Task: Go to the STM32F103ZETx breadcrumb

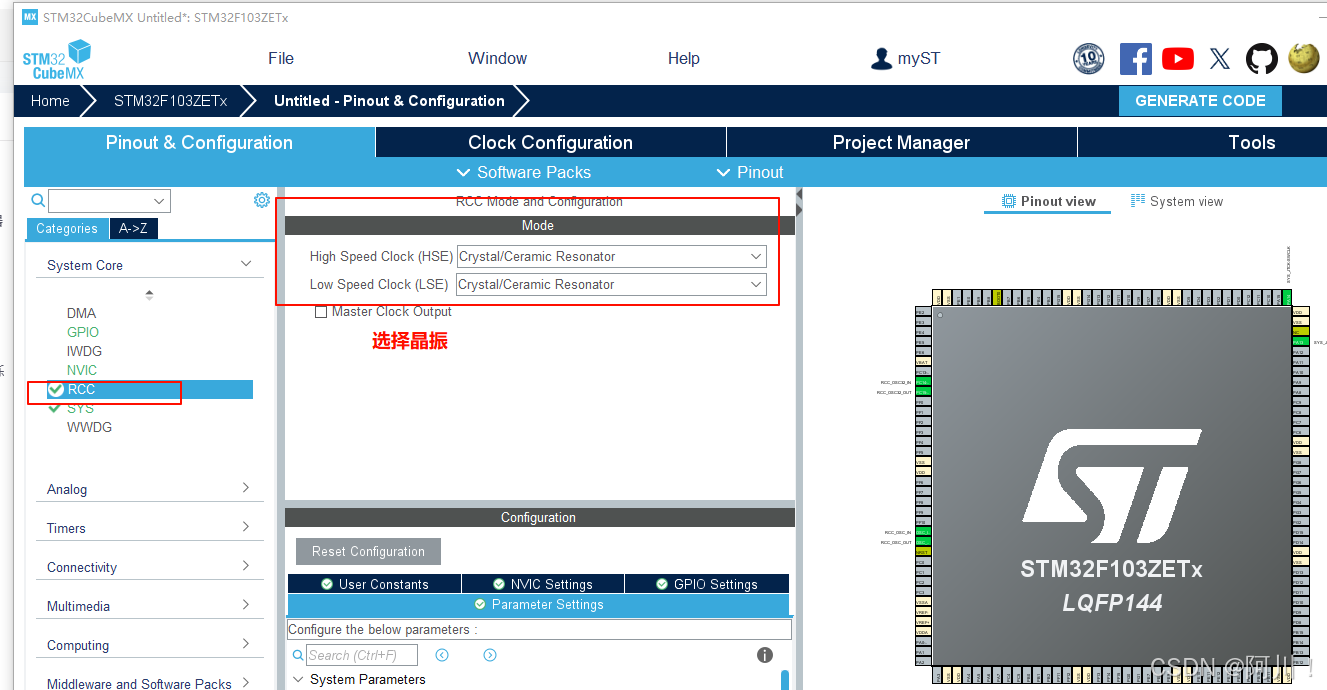Action: 170,101
